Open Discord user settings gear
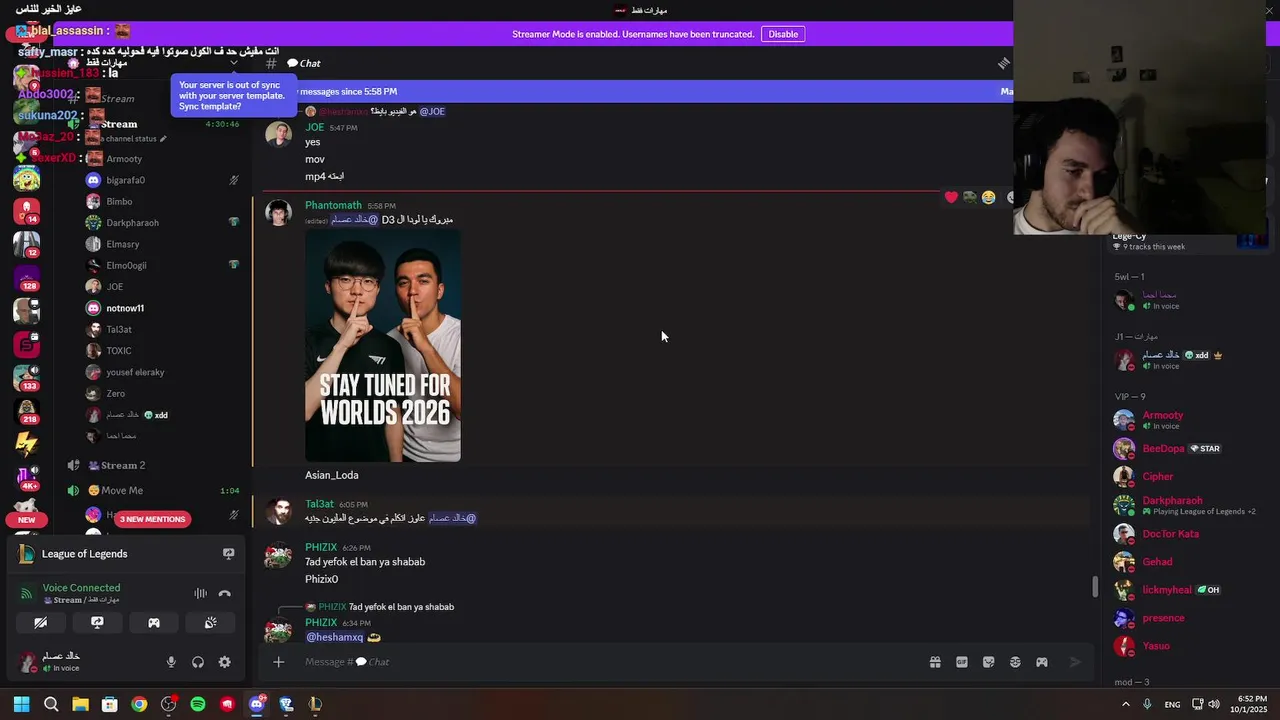The width and height of the screenshot is (1280, 720). (224, 662)
